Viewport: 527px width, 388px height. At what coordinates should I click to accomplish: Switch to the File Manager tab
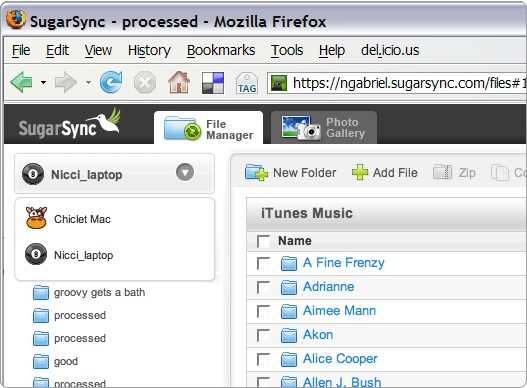click(208, 128)
